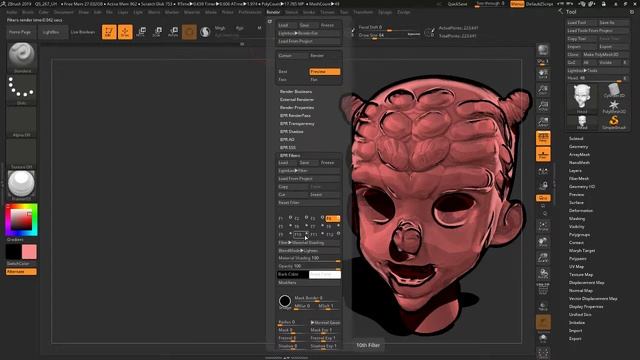This screenshot has width=640, height=360.
Task: Open the Preferences menu
Action: 250,12
